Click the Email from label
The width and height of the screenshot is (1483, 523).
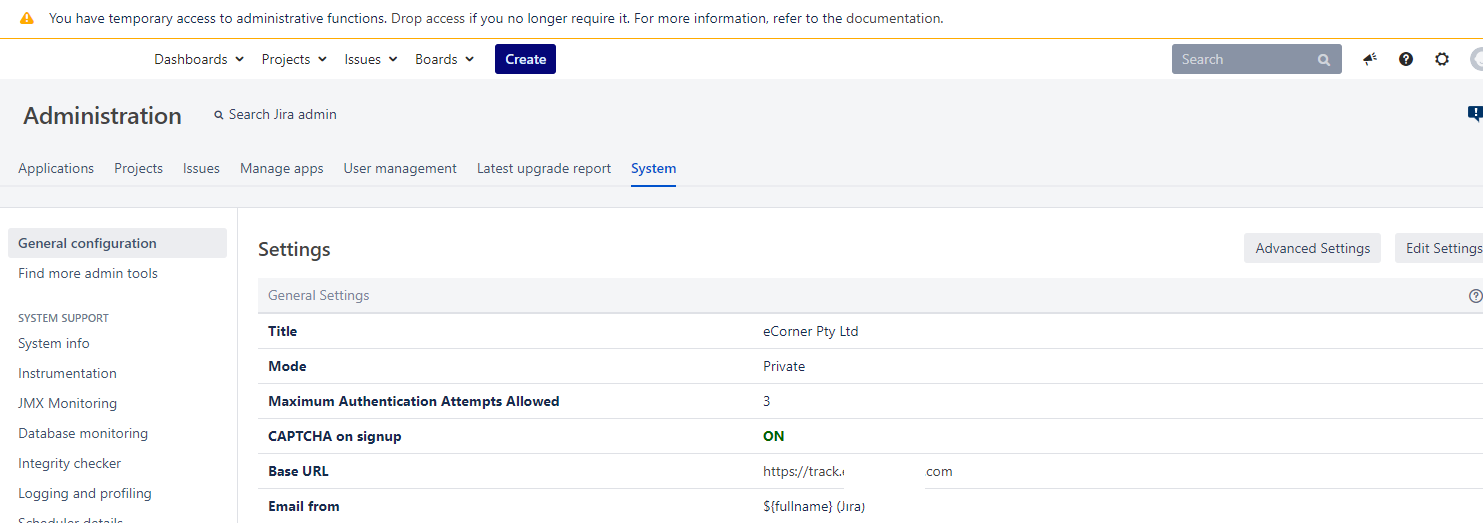pos(303,506)
